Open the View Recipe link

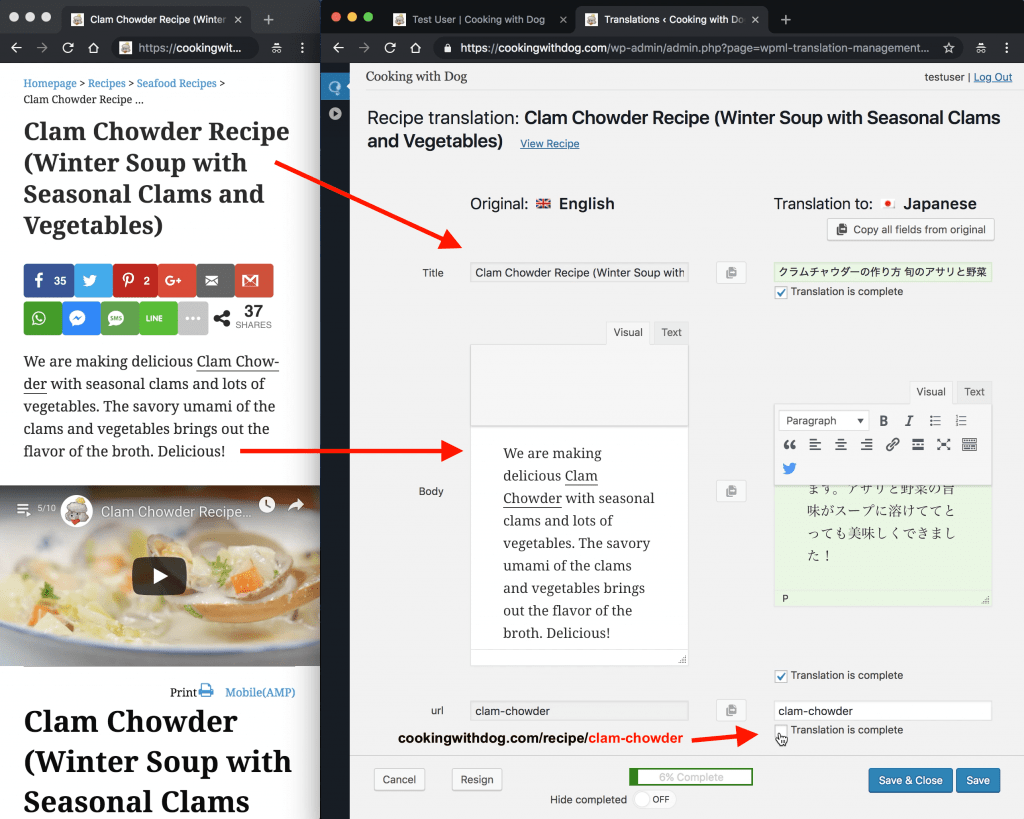(550, 144)
